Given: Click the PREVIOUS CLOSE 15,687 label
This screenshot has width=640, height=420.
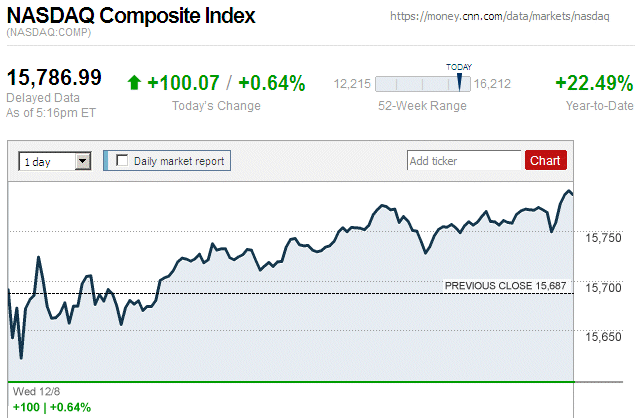Looking at the screenshot, I should tap(505, 286).
